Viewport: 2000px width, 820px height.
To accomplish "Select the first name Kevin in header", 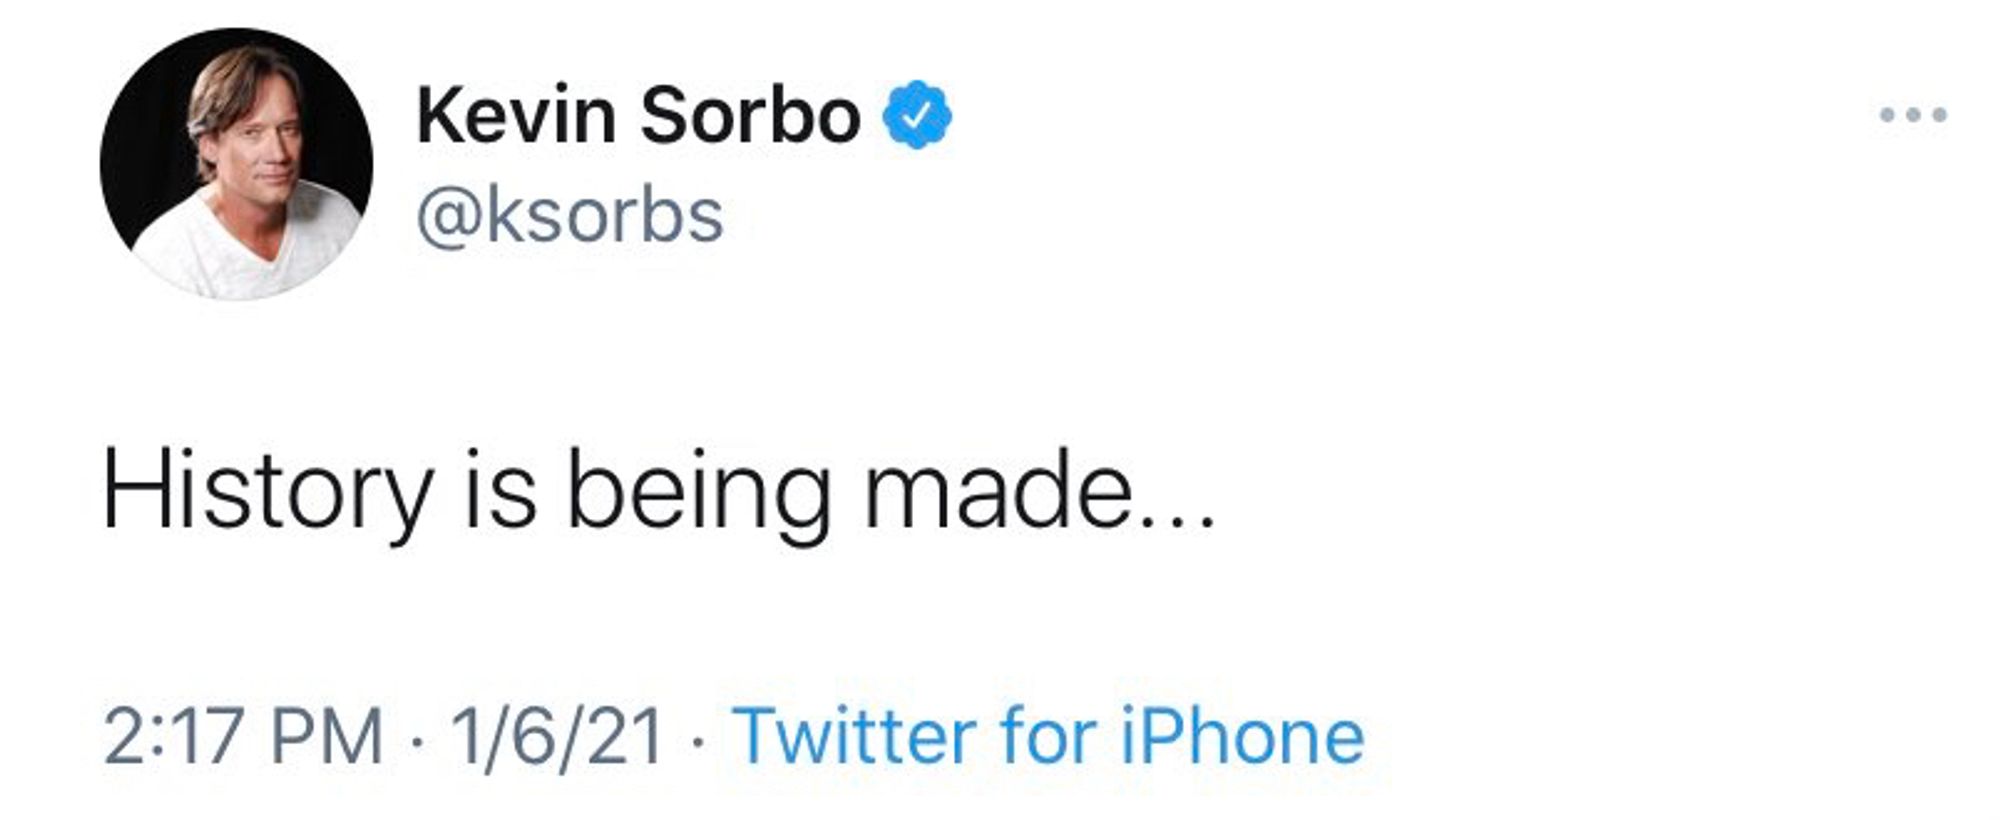I will click(x=516, y=116).
